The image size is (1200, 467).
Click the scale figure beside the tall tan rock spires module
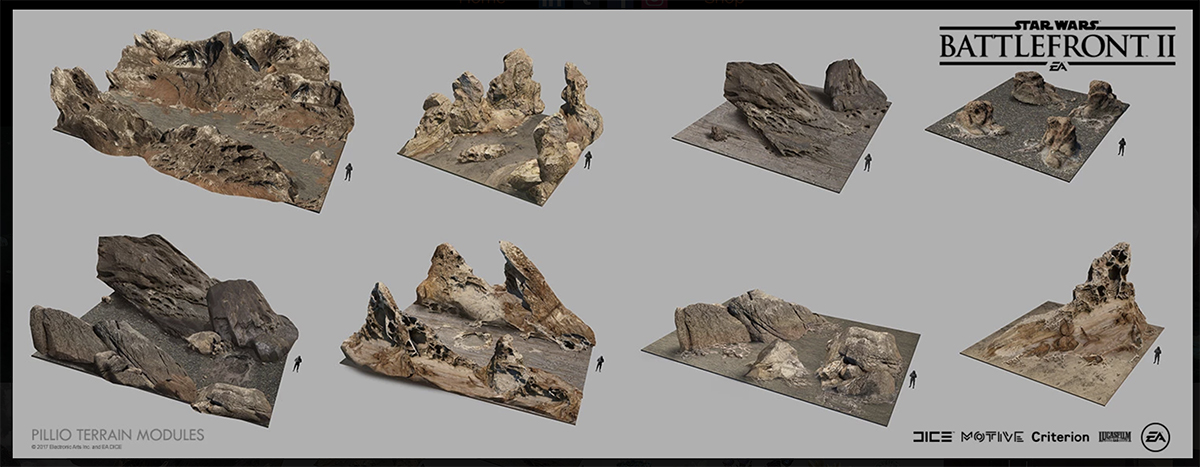[589, 160]
